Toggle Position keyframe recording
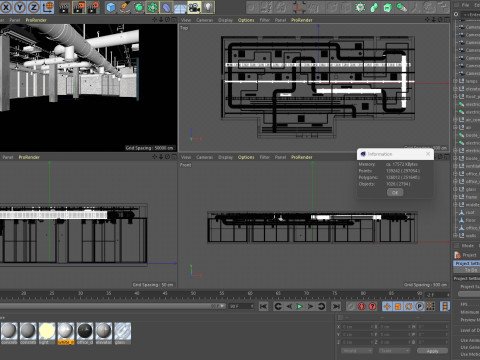 point(387,306)
